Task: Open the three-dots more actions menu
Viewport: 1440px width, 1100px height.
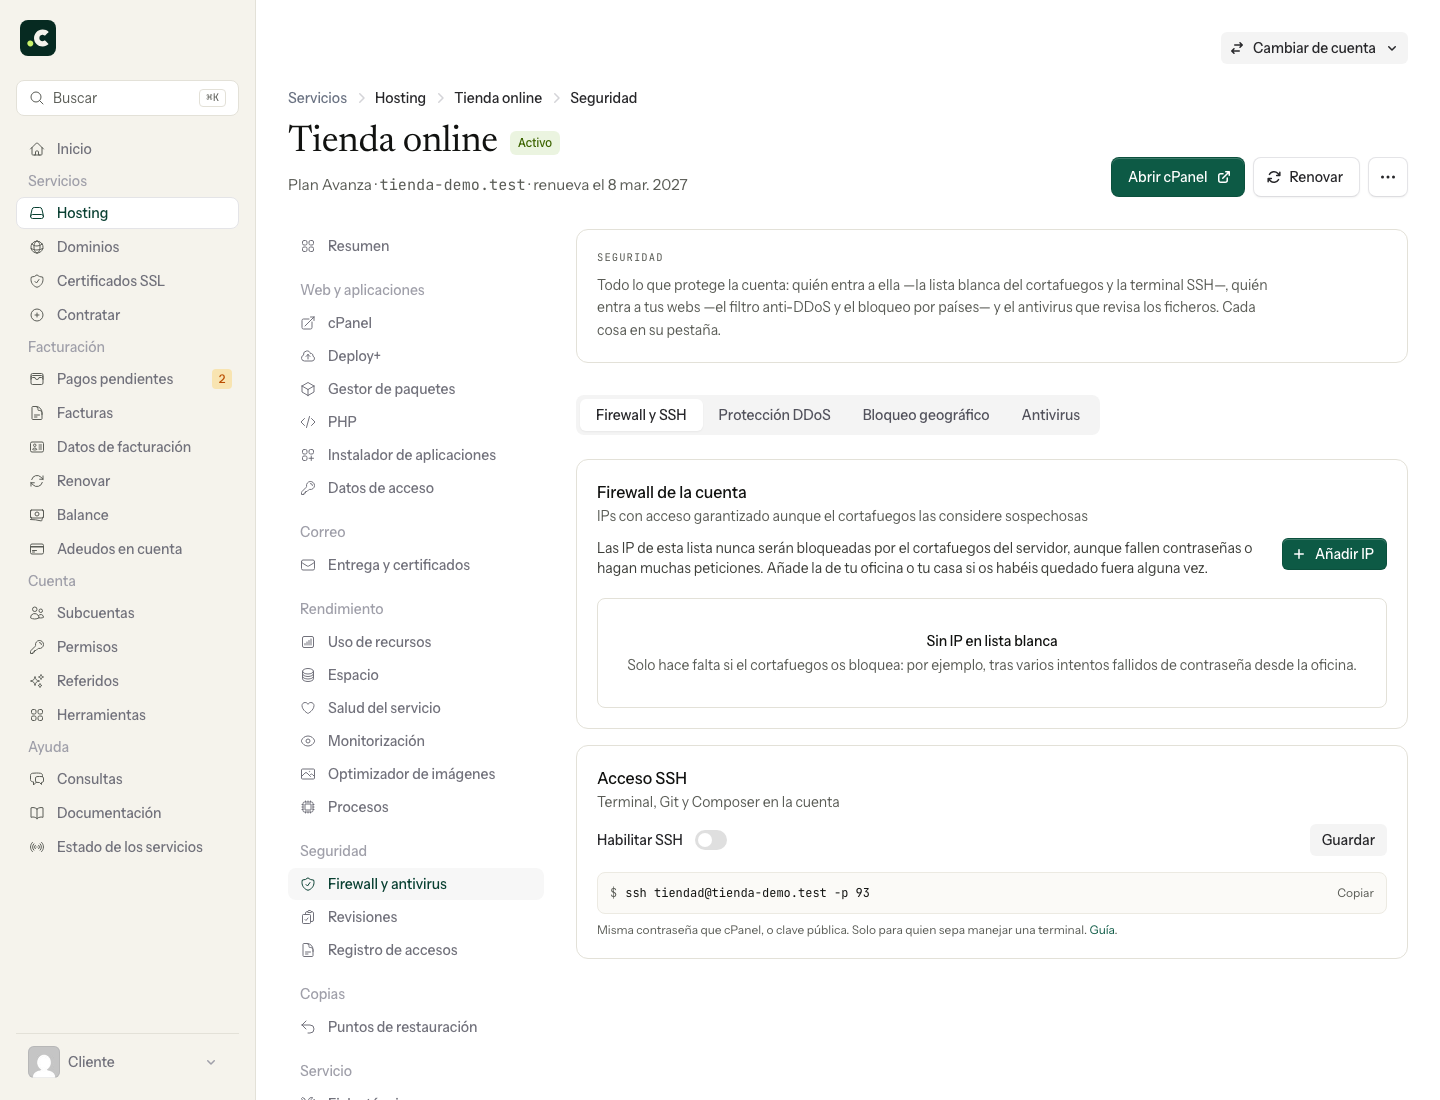Action: coord(1388,177)
